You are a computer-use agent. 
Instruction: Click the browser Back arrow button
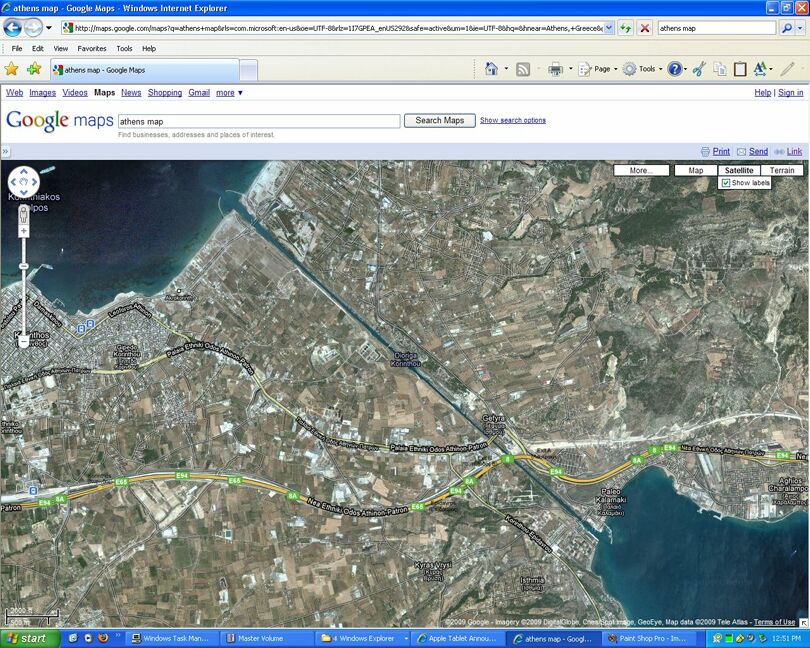12,27
